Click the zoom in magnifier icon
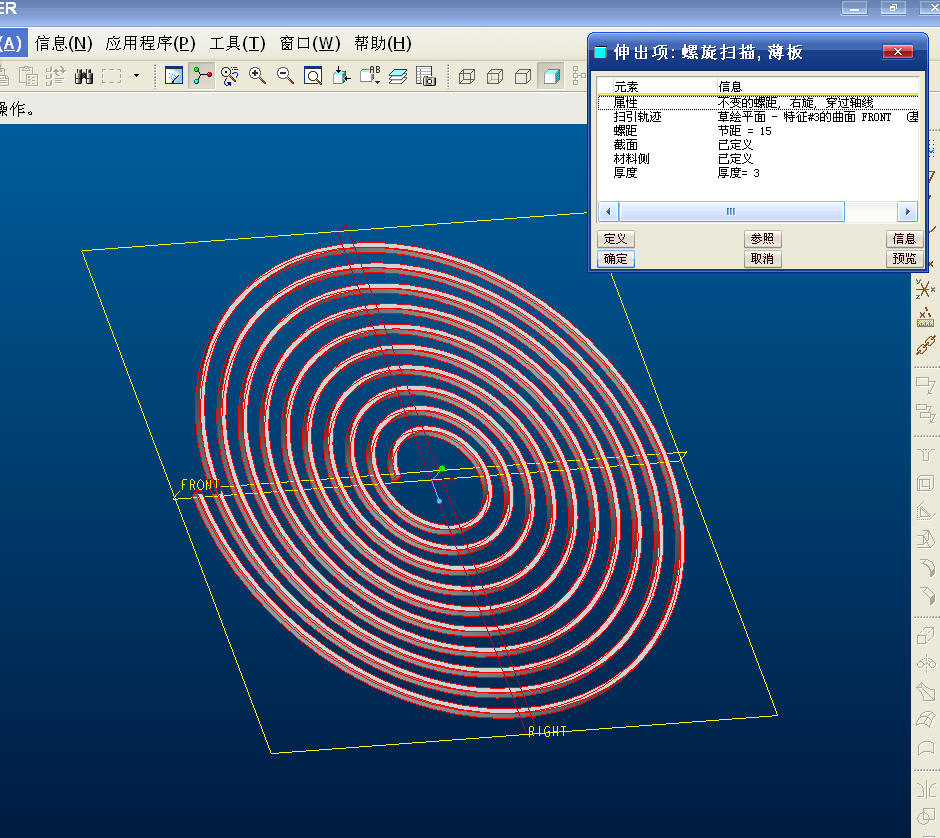The image size is (940, 838). pos(258,76)
